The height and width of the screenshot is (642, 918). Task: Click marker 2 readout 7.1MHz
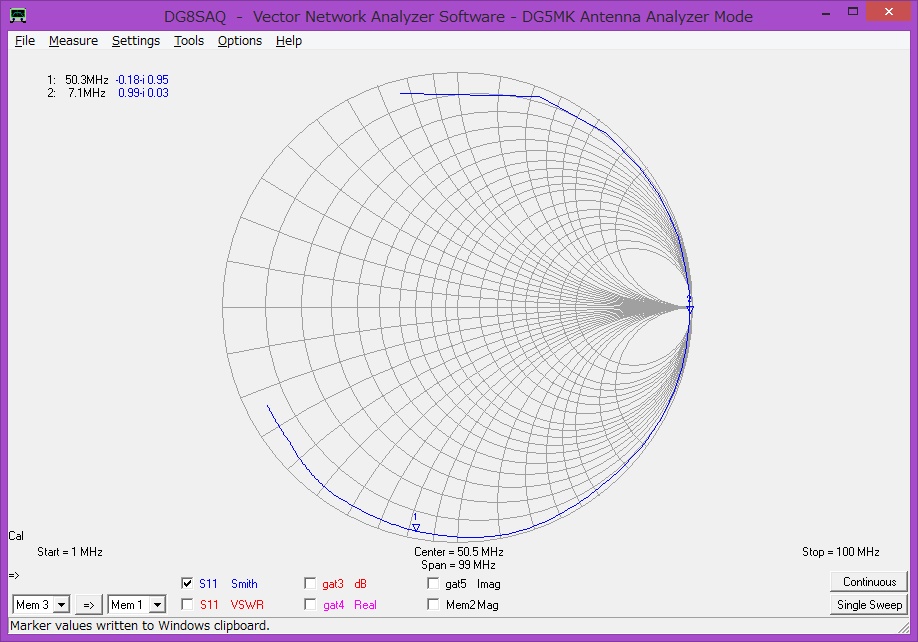87,93
